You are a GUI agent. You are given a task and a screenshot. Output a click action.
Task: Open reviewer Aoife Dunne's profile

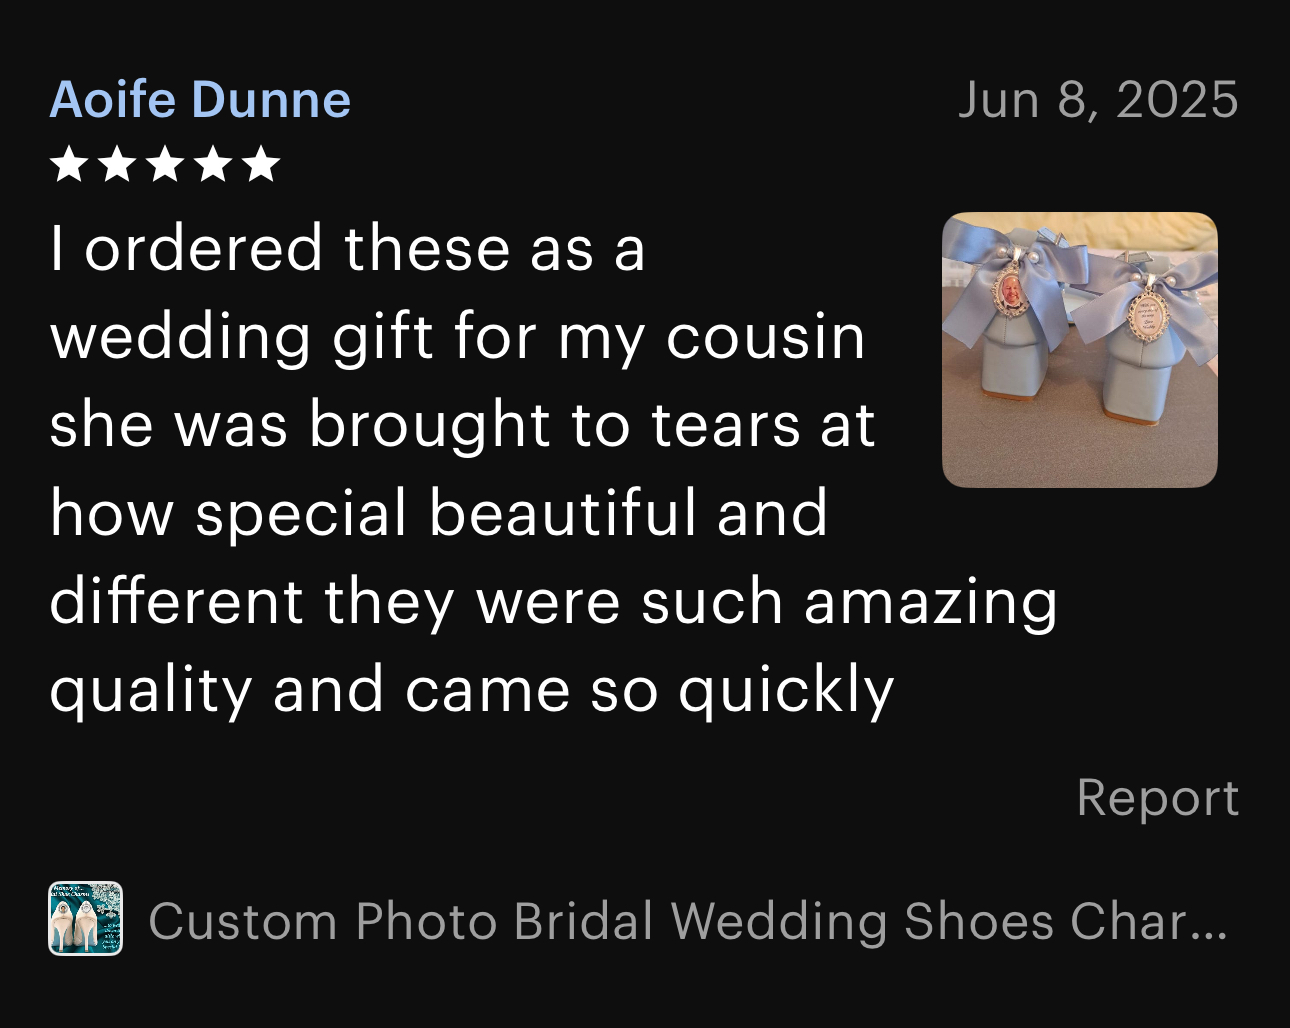pos(200,100)
